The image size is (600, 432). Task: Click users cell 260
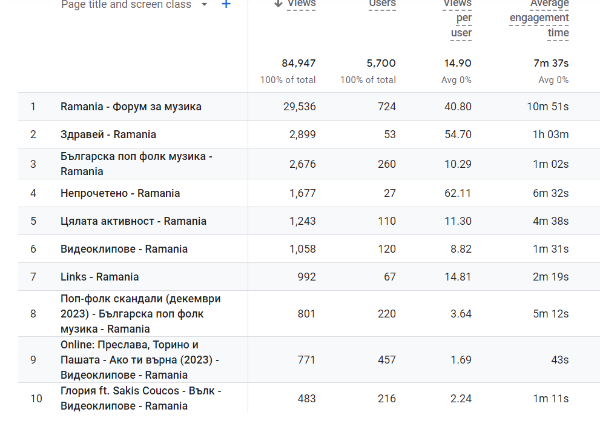pyautogui.click(x=386, y=164)
